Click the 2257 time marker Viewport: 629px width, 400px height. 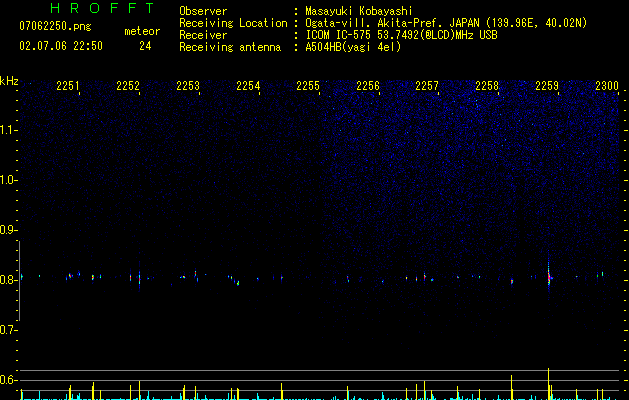(x=427, y=85)
